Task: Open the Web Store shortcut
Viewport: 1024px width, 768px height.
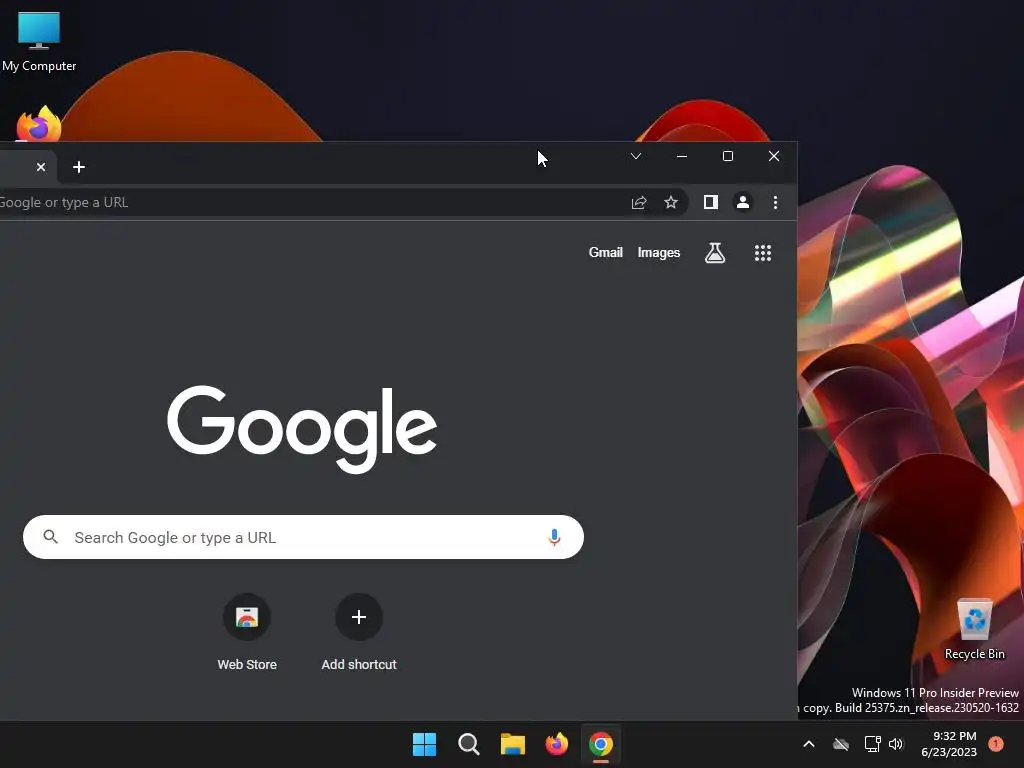Action: click(247, 632)
